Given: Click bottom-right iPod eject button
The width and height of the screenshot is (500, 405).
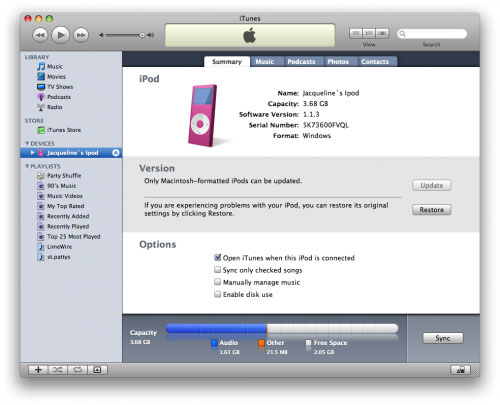Looking at the screenshot, I should click(x=460, y=370).
